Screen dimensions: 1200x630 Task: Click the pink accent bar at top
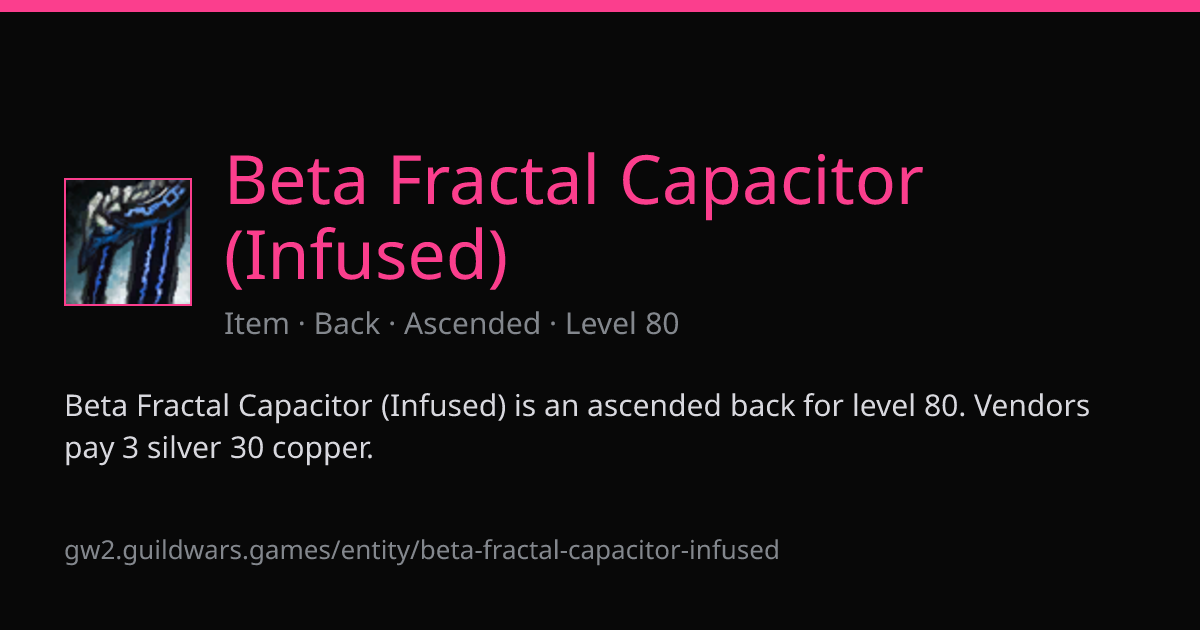(x=600, y=6)
